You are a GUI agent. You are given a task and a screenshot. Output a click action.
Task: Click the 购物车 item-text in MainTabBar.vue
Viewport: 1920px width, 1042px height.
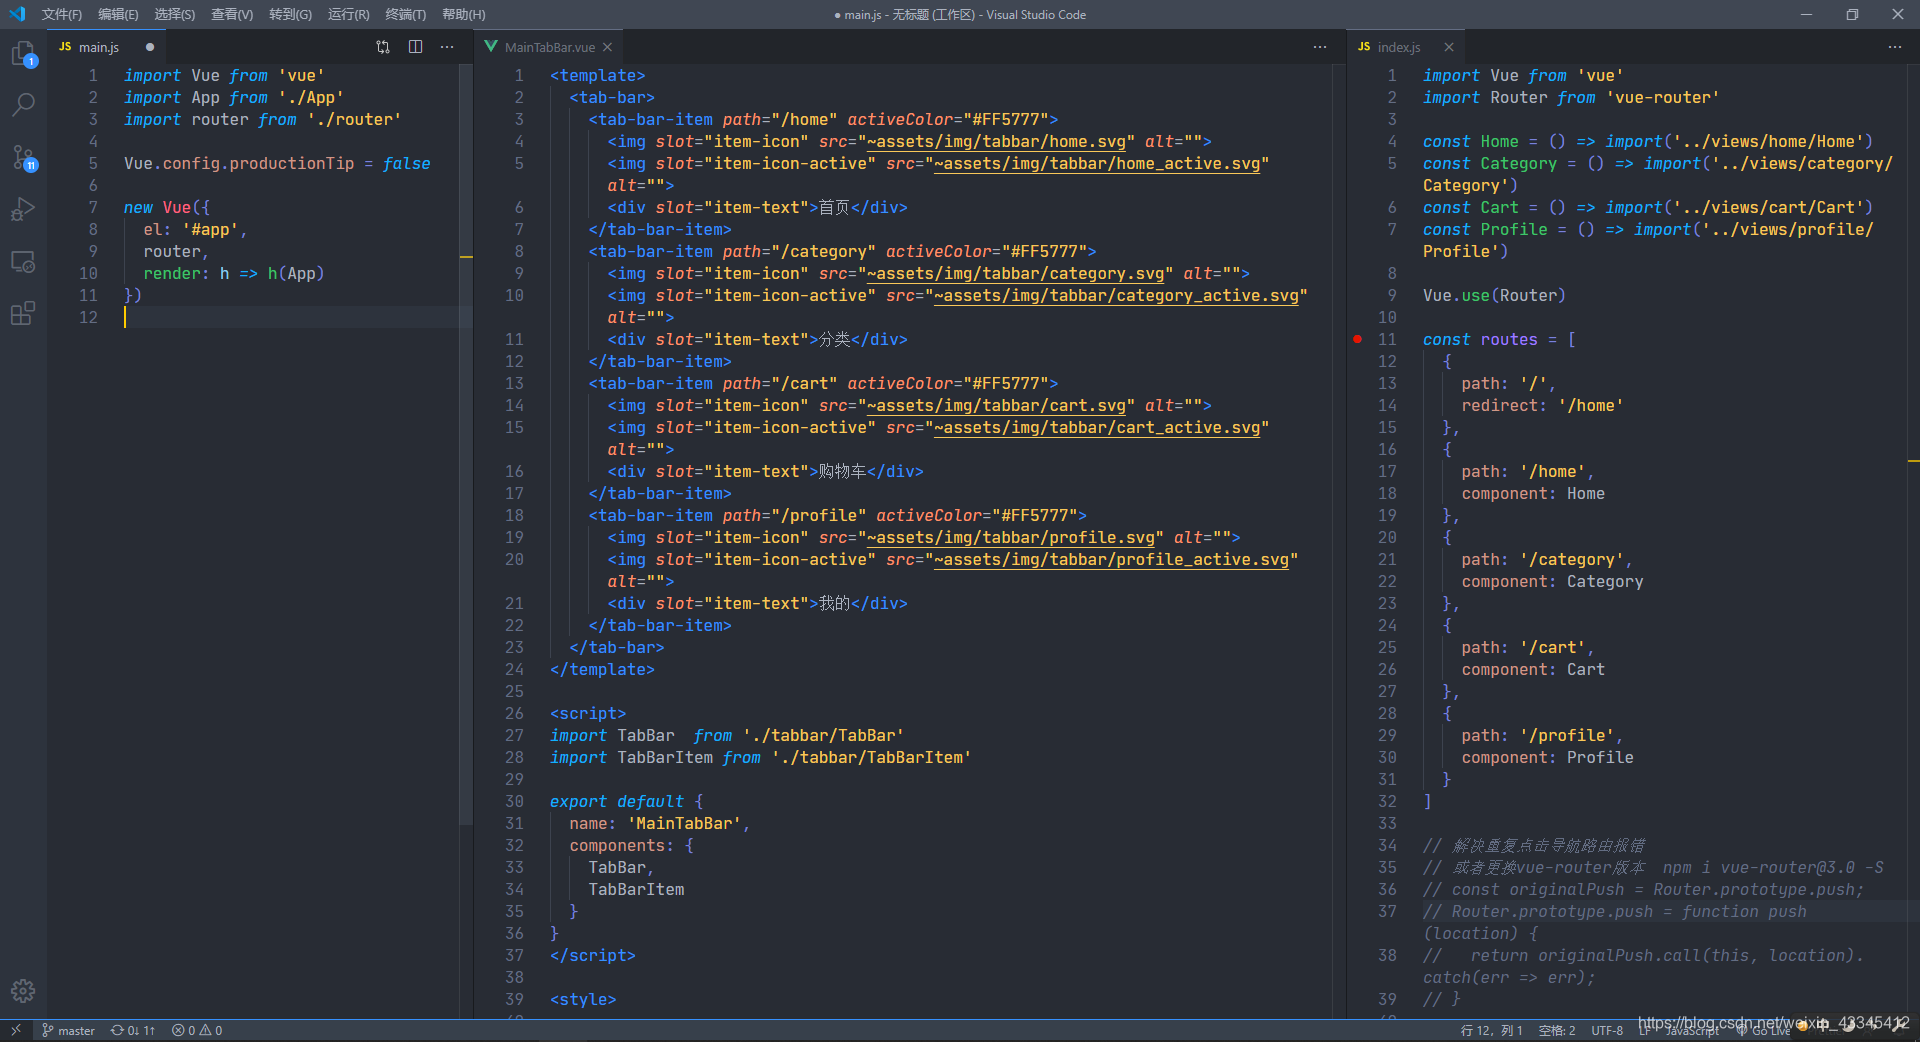coord(842,472)
